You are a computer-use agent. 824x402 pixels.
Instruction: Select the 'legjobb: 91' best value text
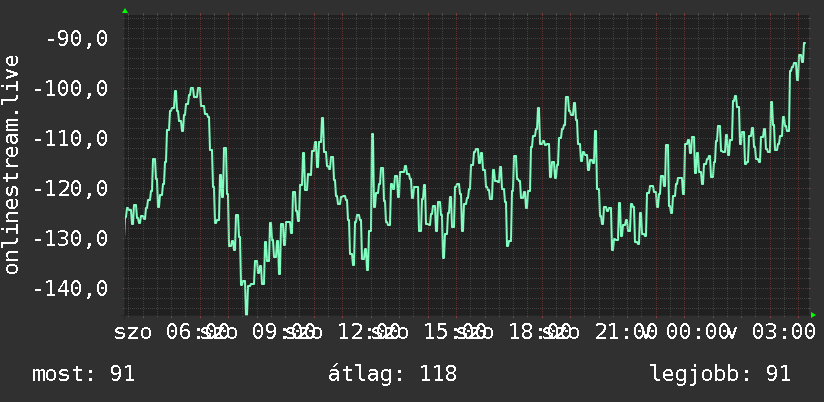[x=720, y=374]
